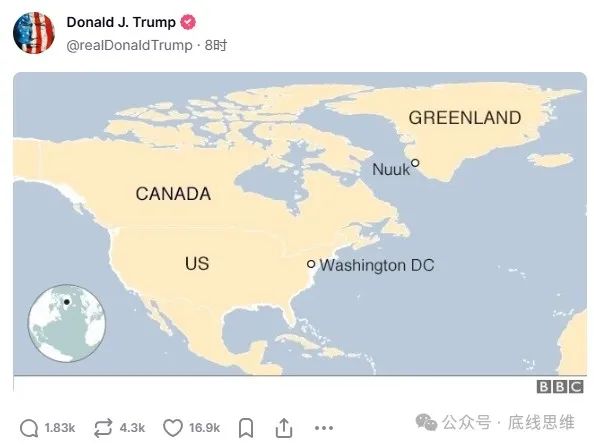
Task: Click the reply speech bubble icon
Action: tap(29, 428)
